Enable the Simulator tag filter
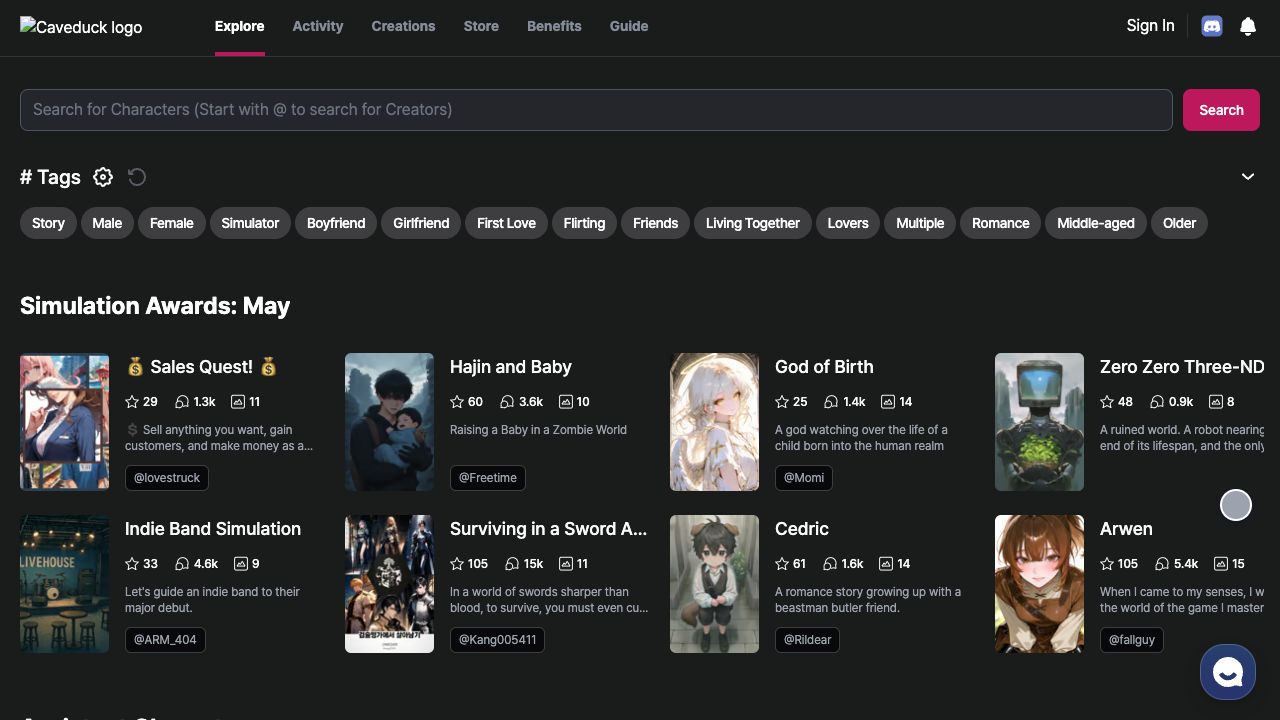The image size is (1280, 720). click(250, 223)
